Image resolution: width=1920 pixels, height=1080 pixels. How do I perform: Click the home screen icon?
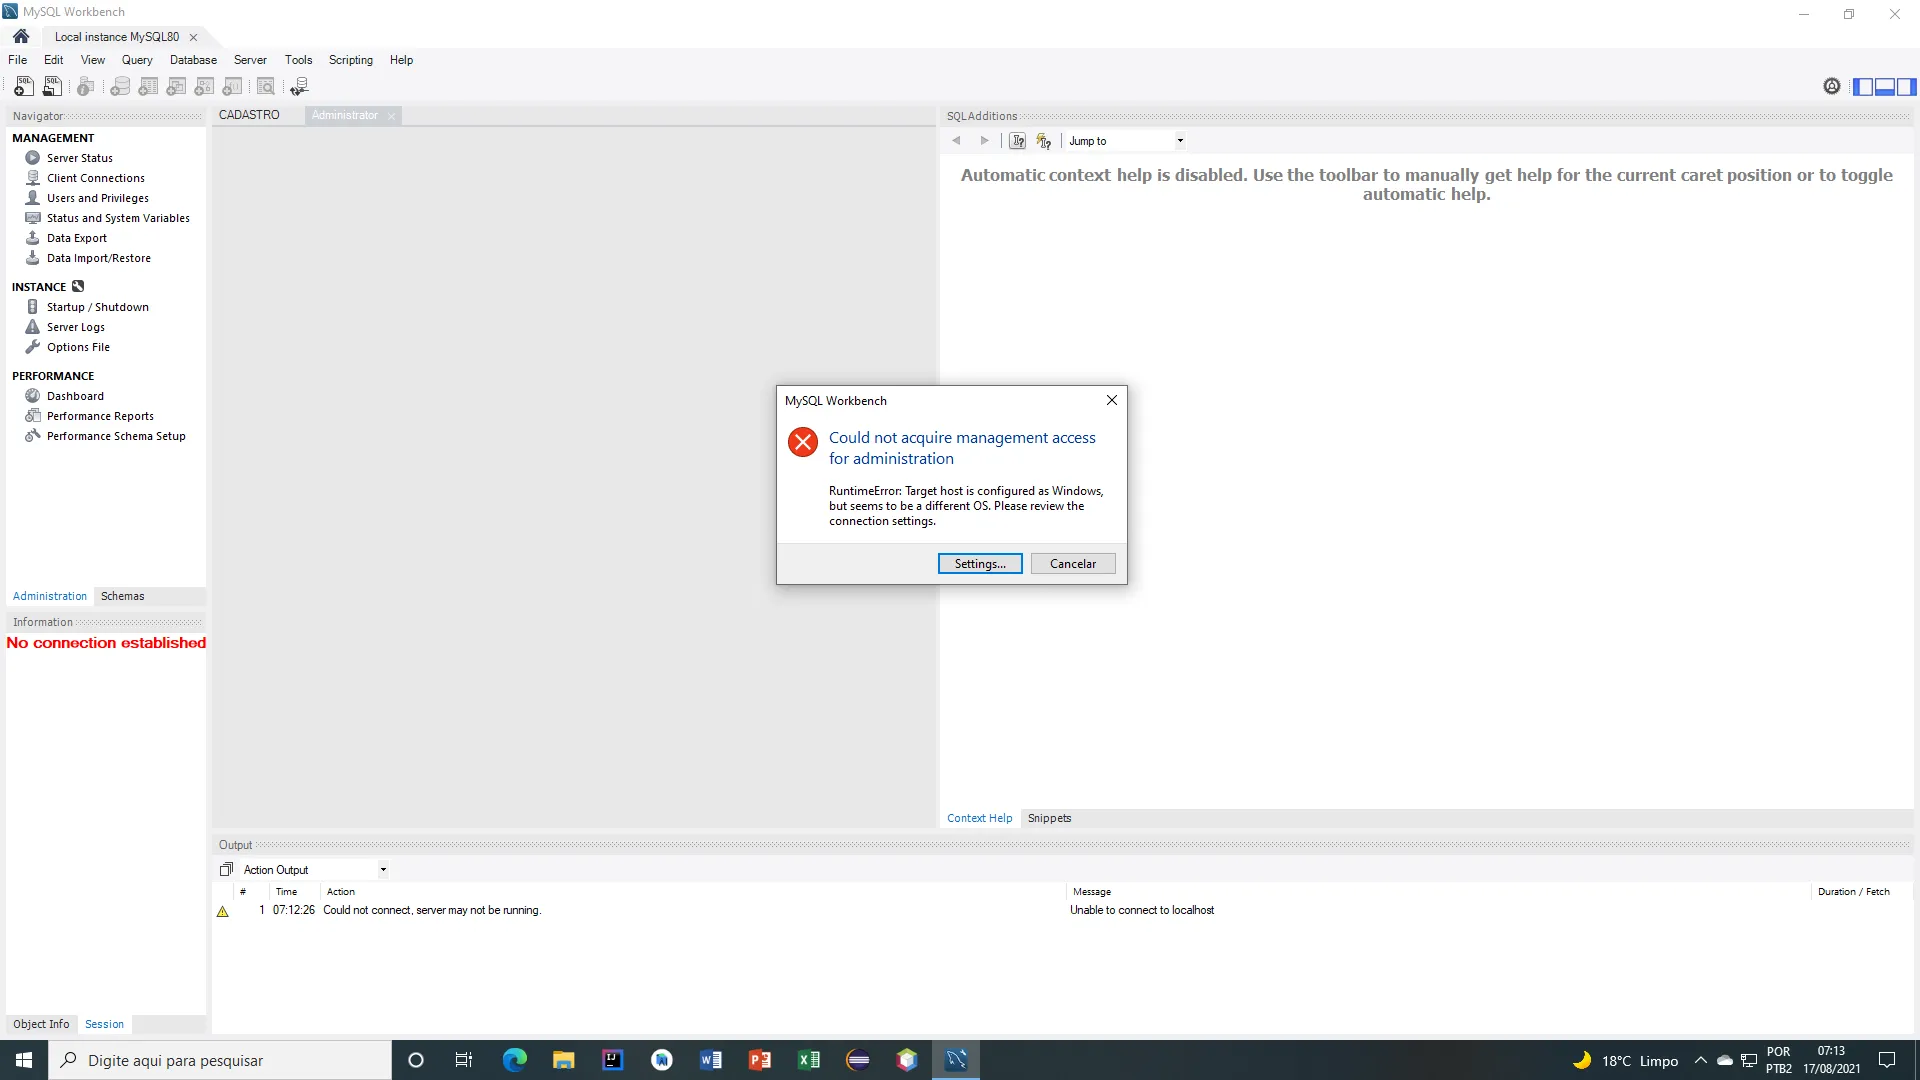pos(21,37)
